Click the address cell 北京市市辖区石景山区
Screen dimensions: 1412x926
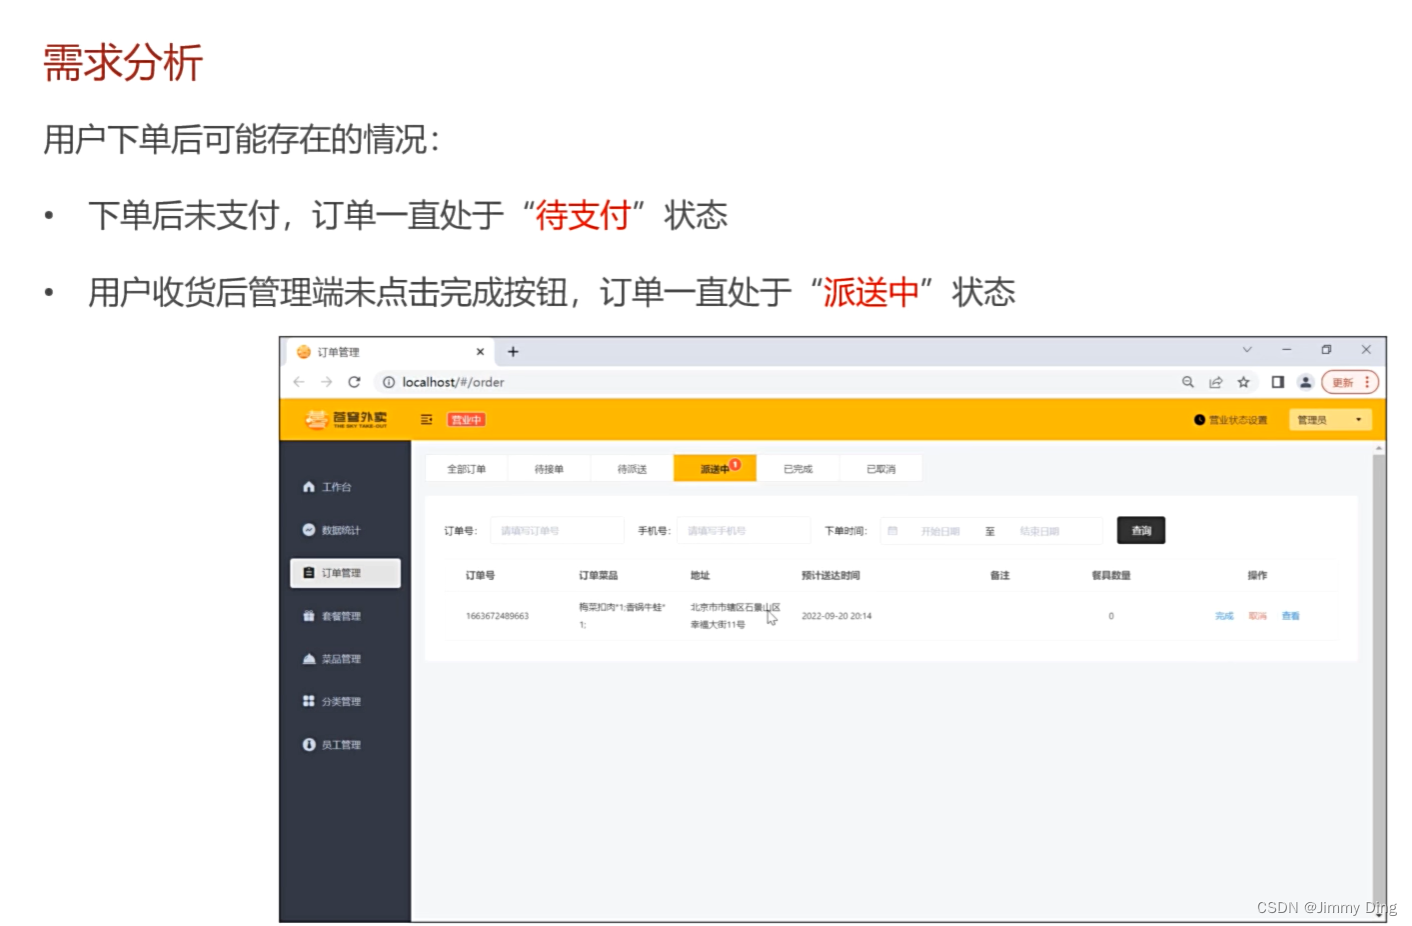735,616
